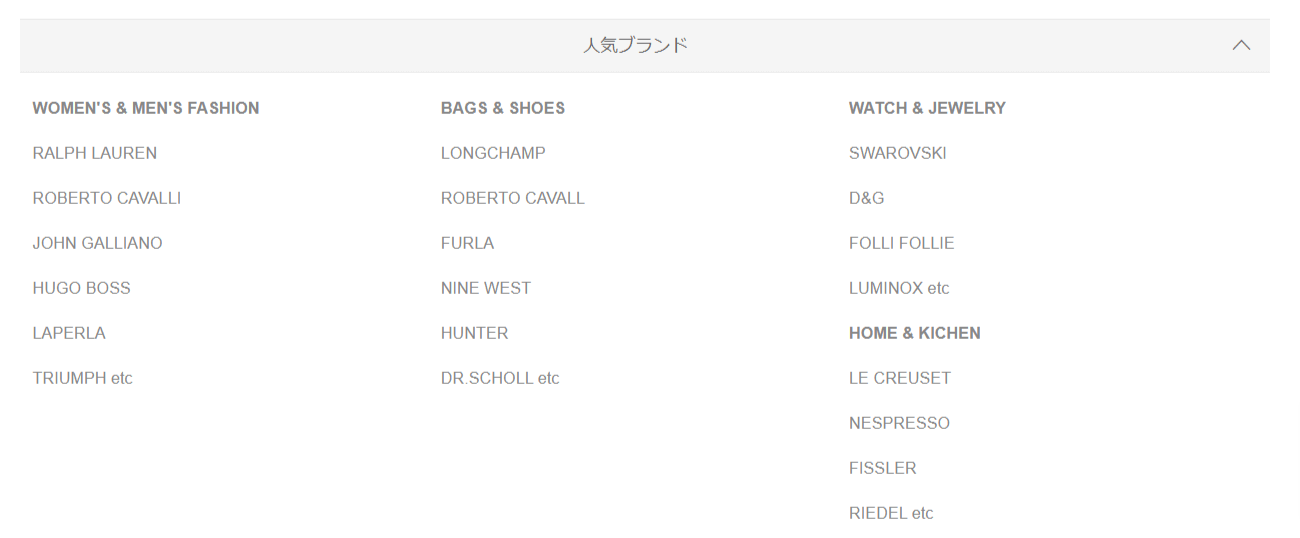Select the JOHN GALLIANO link
Viewport: 1300px width, 538px height.
pos(97,243)
